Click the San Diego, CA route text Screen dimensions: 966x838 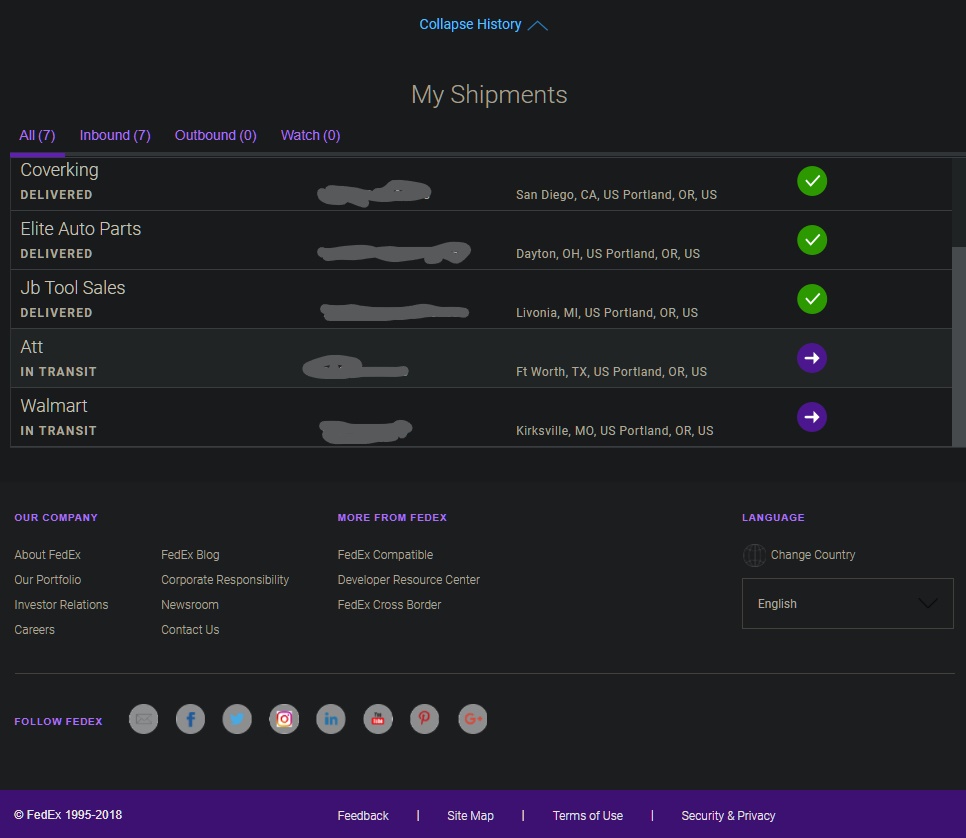tap(616, 195)
